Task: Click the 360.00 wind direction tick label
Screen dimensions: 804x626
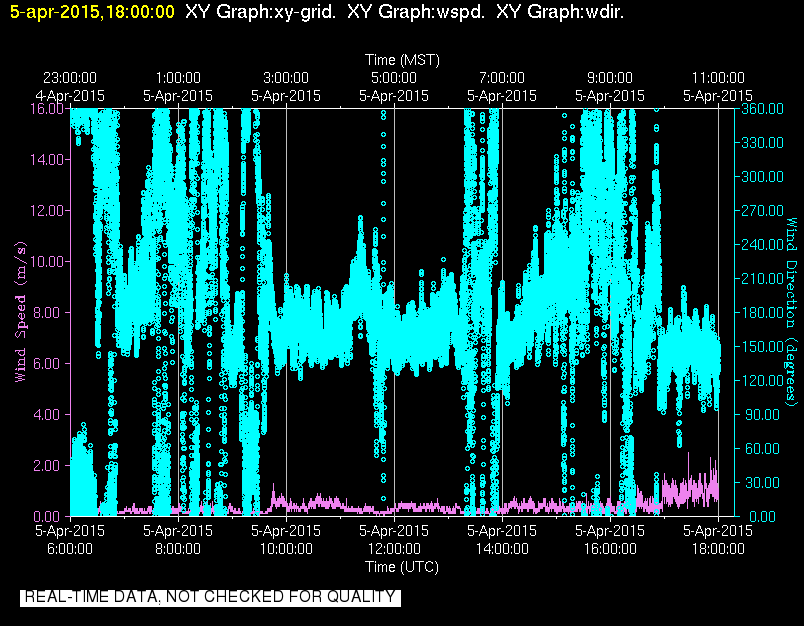Action: point(762,109)
